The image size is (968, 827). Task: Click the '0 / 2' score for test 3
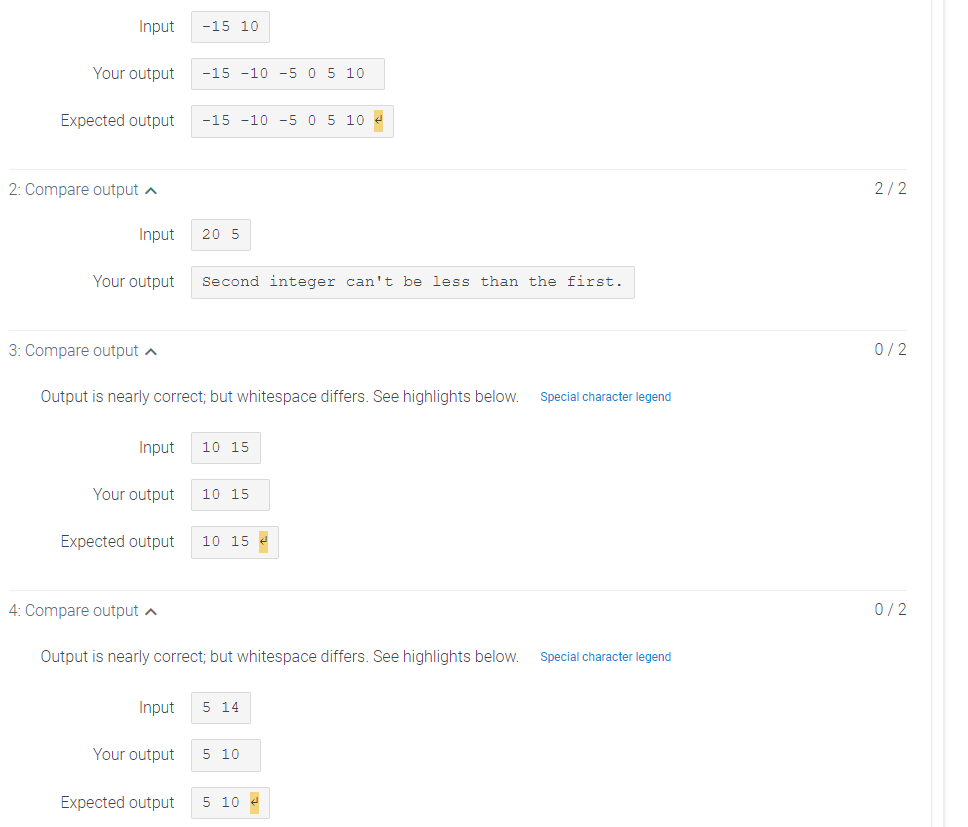coord(890,350)
